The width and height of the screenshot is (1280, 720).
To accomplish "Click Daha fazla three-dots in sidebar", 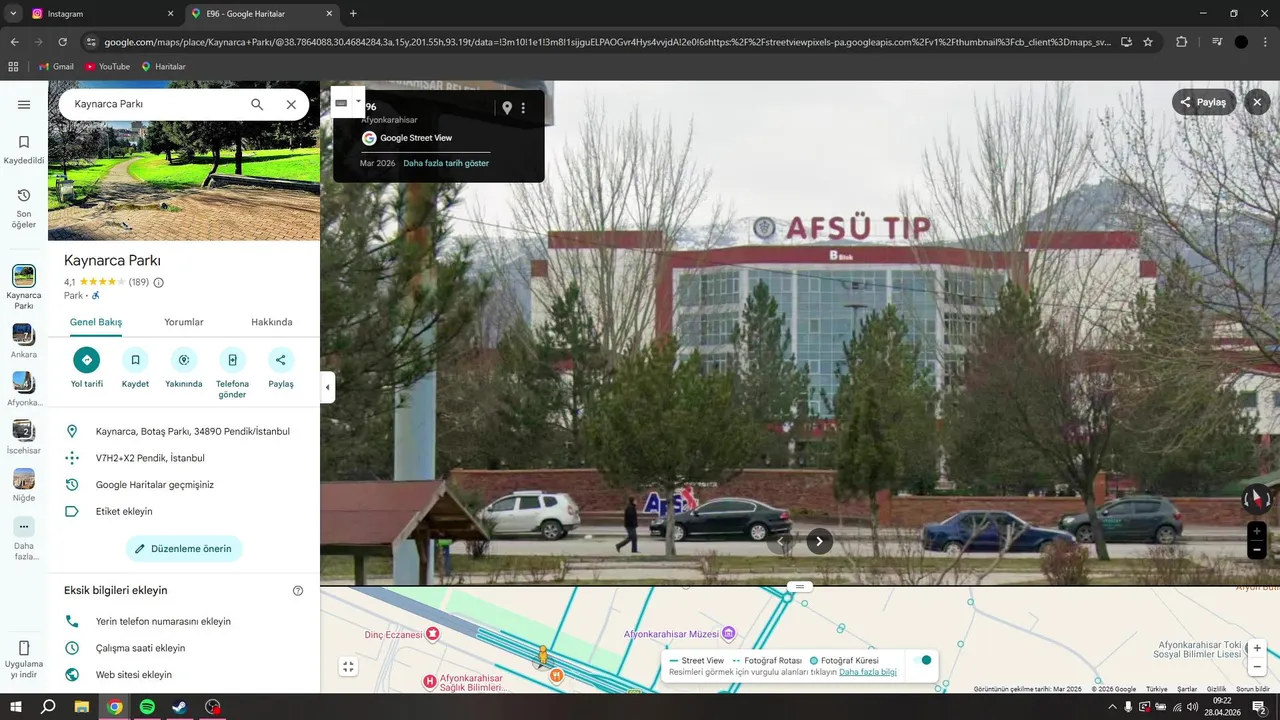I will 24,527.
